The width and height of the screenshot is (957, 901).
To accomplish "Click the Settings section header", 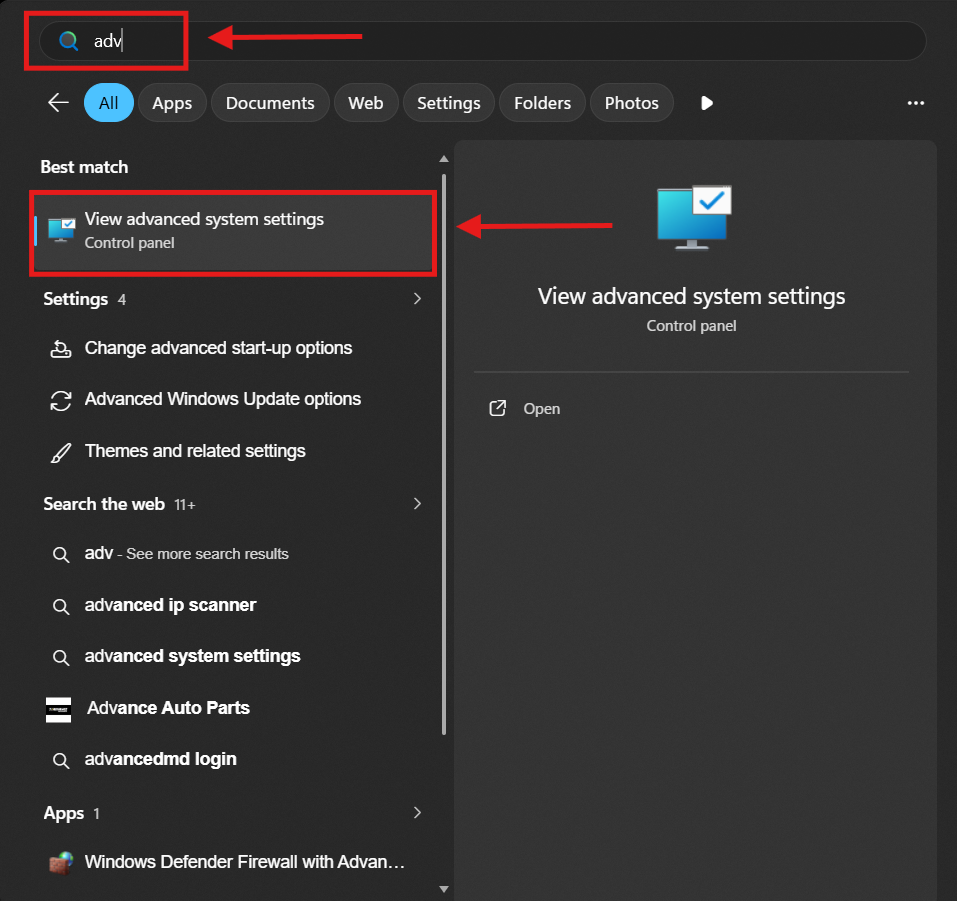I will (x=76, y=299).
